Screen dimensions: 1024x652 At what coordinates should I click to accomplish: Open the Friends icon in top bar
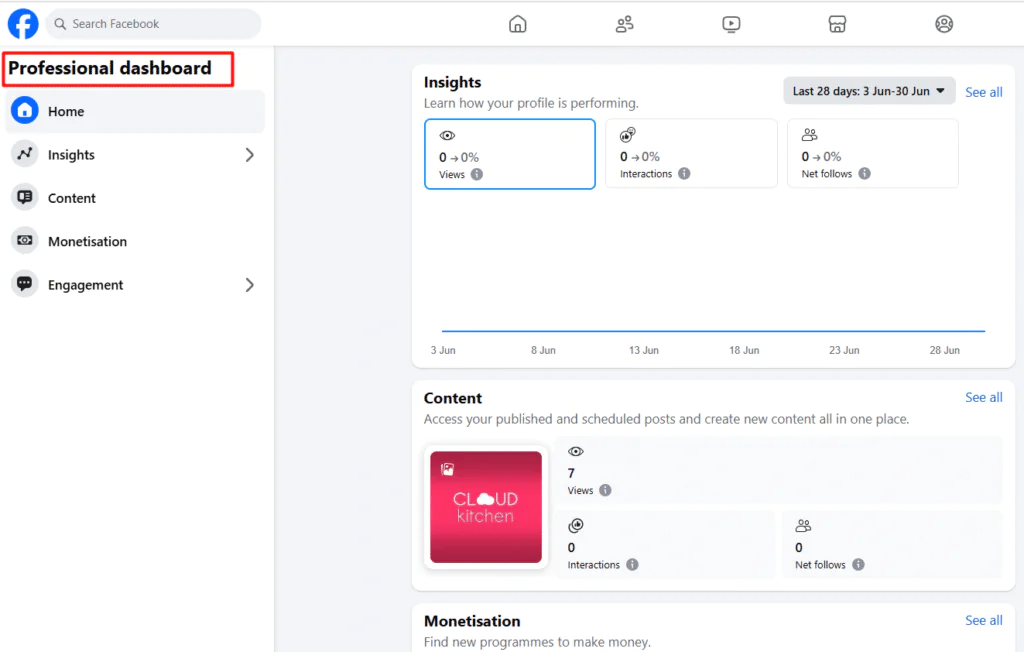[624, 24]
